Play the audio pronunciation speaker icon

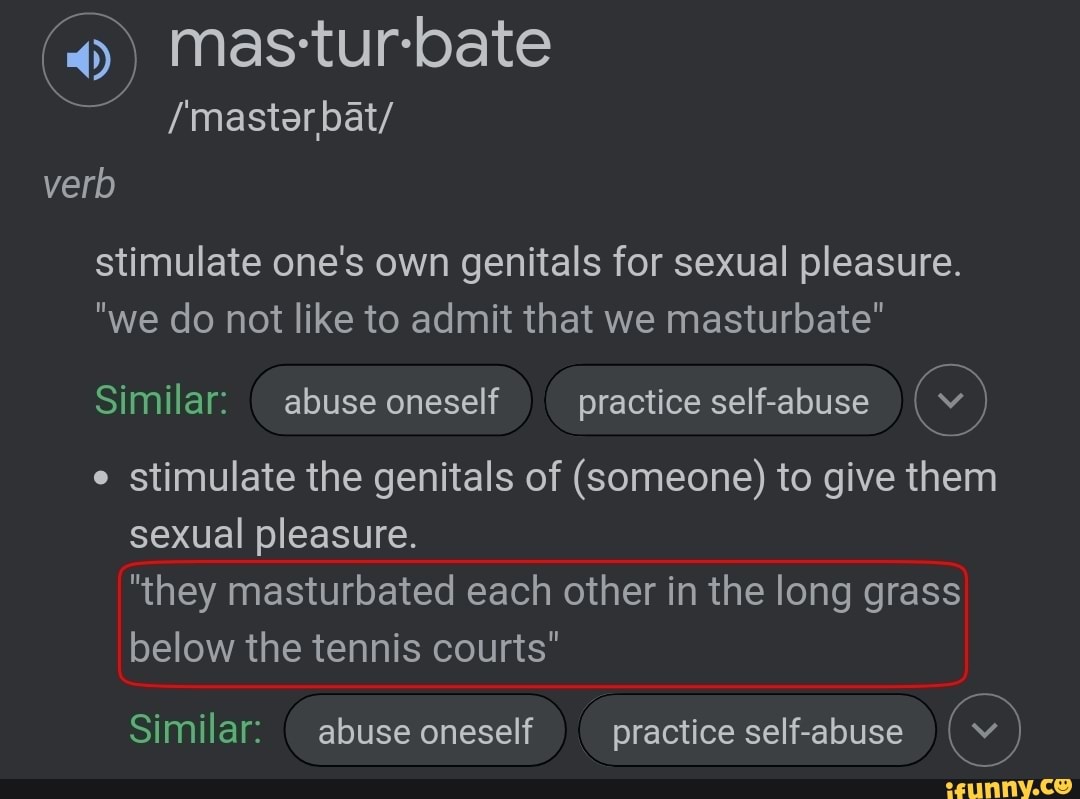(x=88, y=62)
